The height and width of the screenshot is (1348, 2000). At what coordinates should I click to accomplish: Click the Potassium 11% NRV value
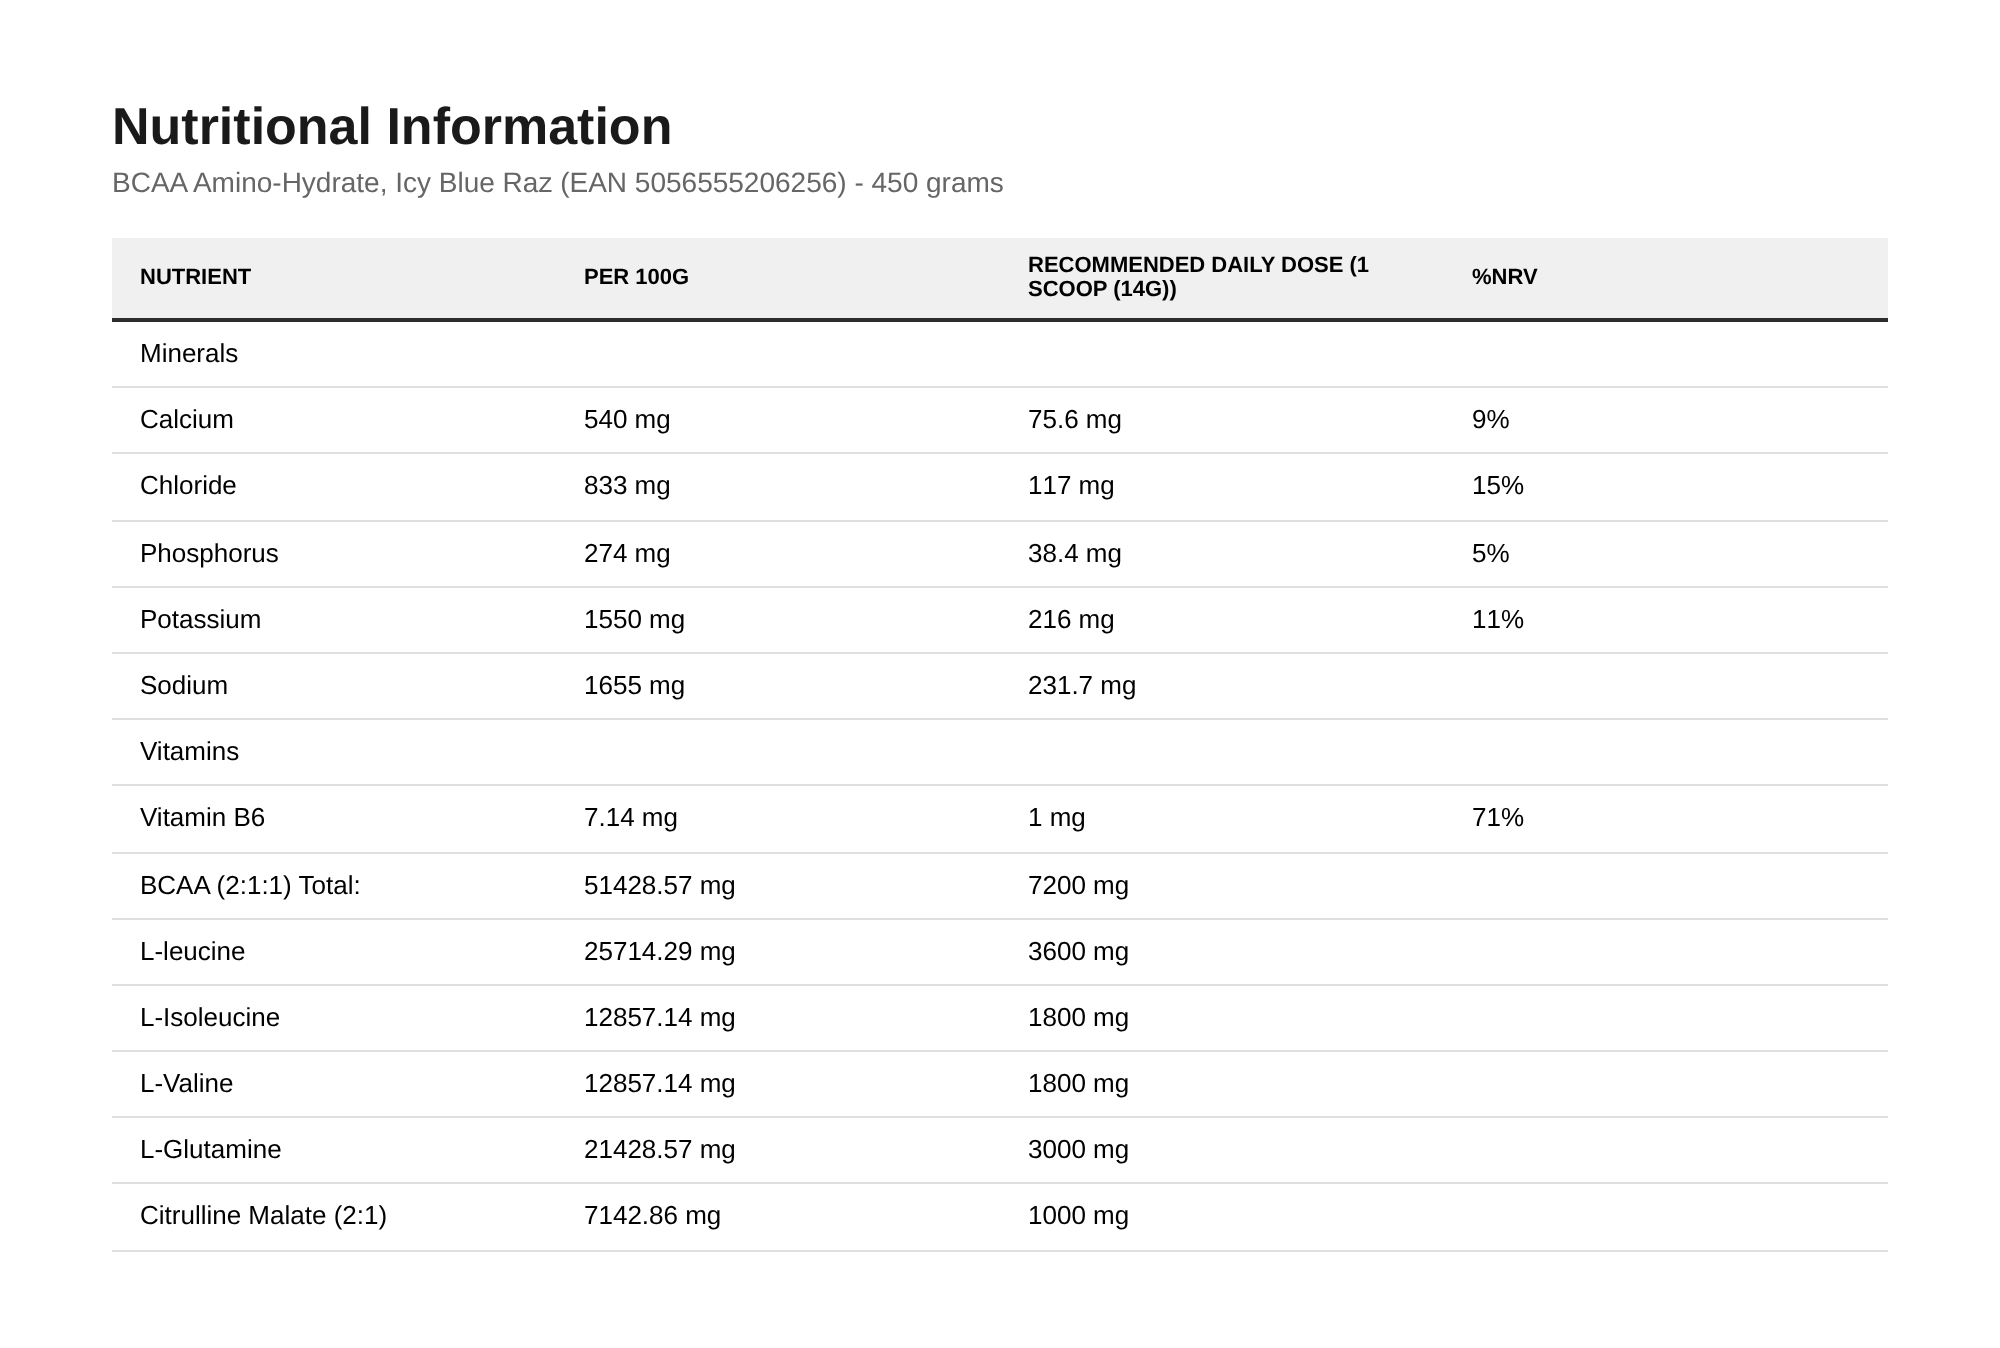[x=1497, y=620]
